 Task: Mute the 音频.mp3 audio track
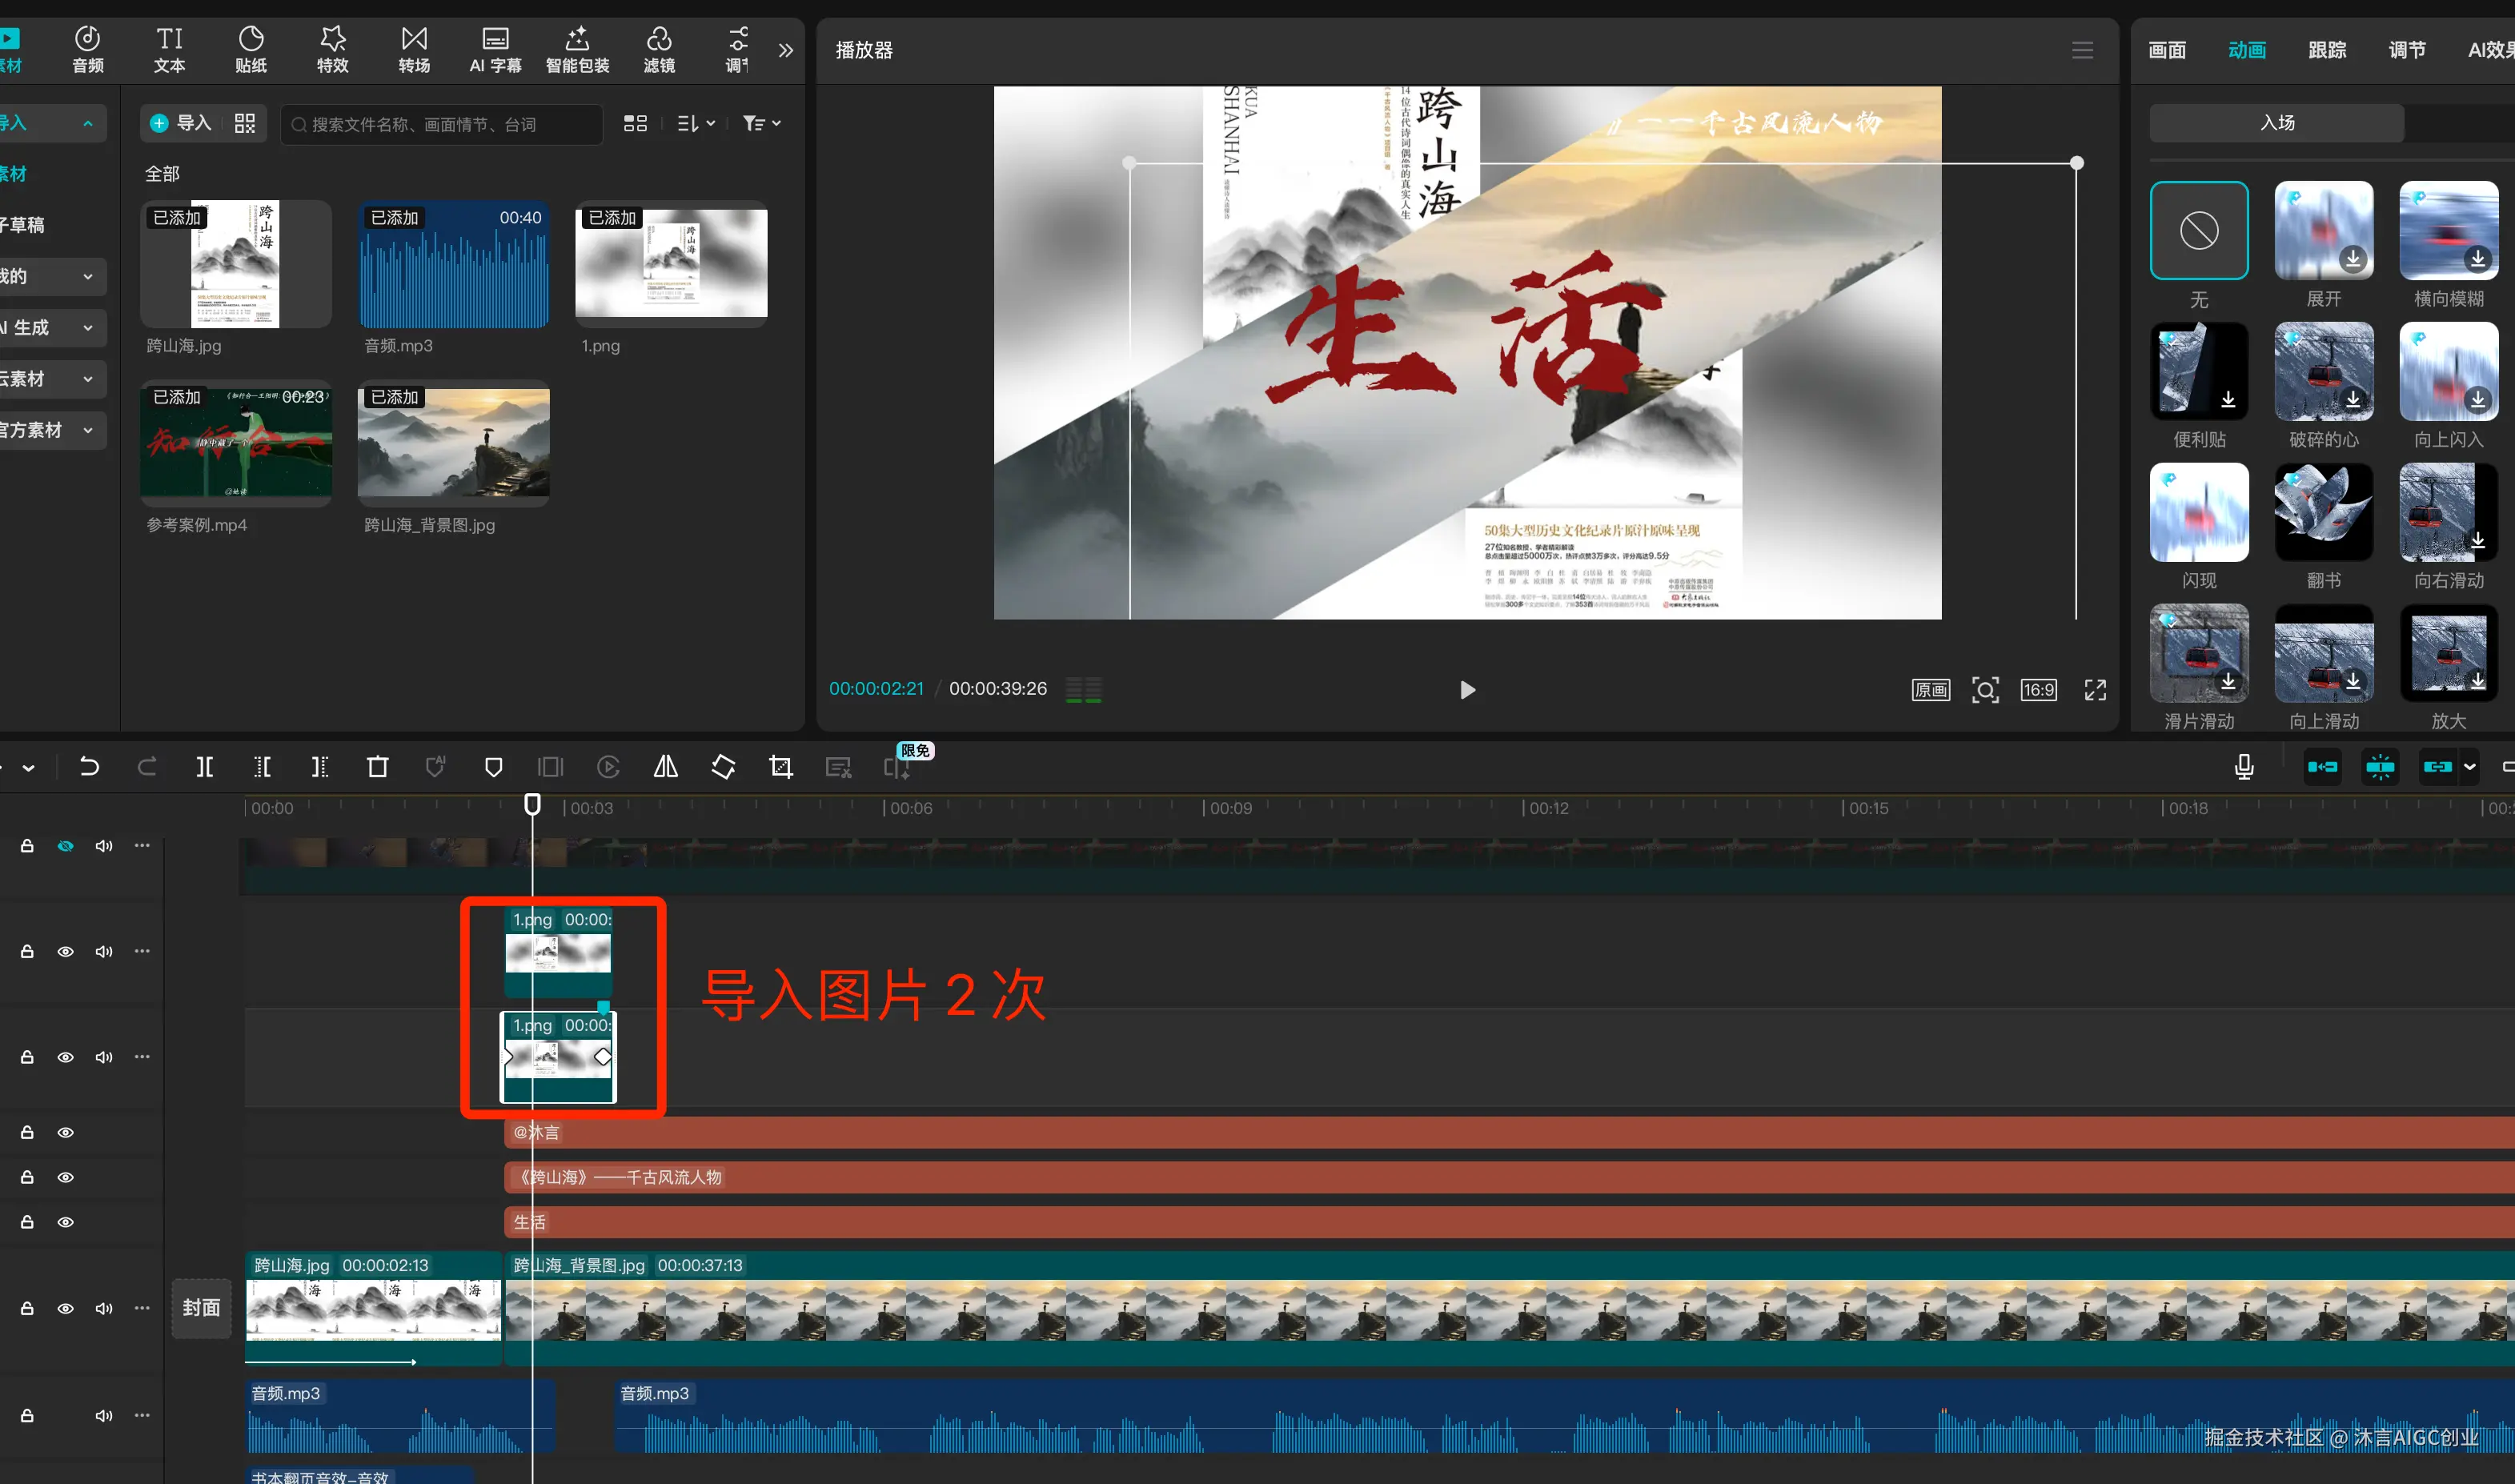103,1415
